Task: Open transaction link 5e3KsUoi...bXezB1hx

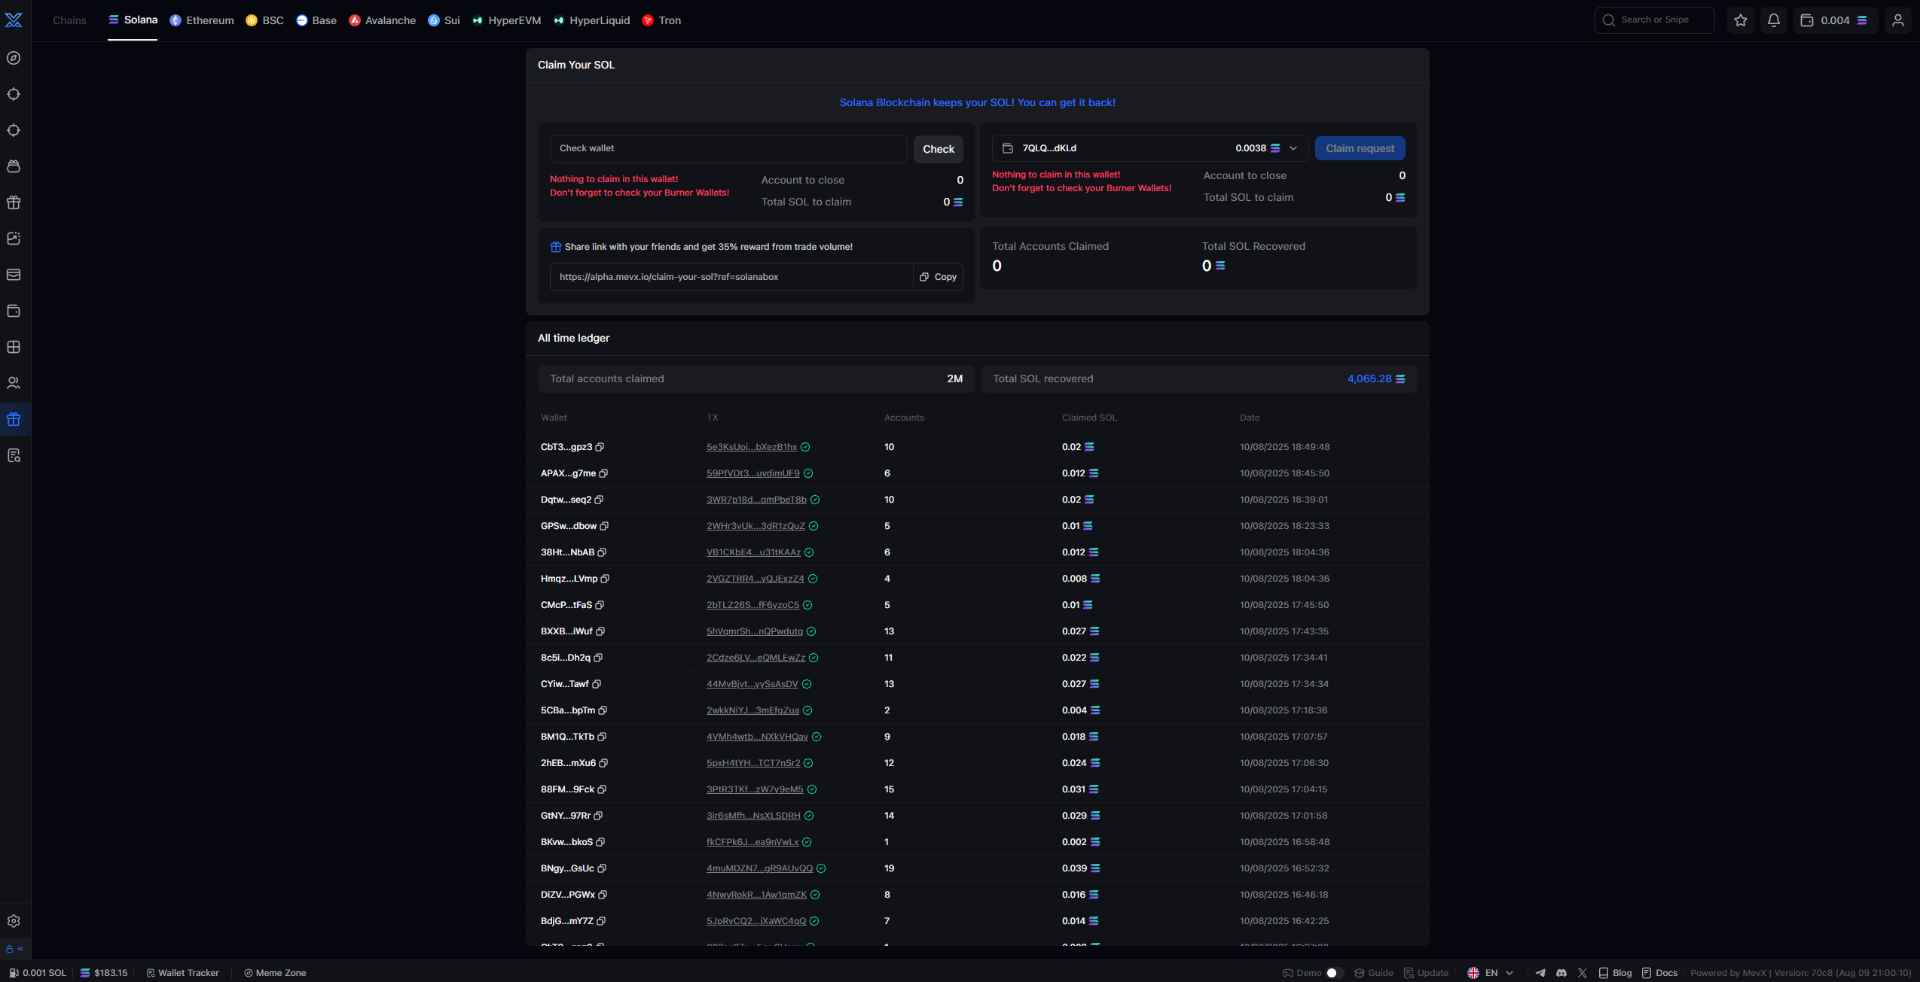Action: (x=751, y=447)
